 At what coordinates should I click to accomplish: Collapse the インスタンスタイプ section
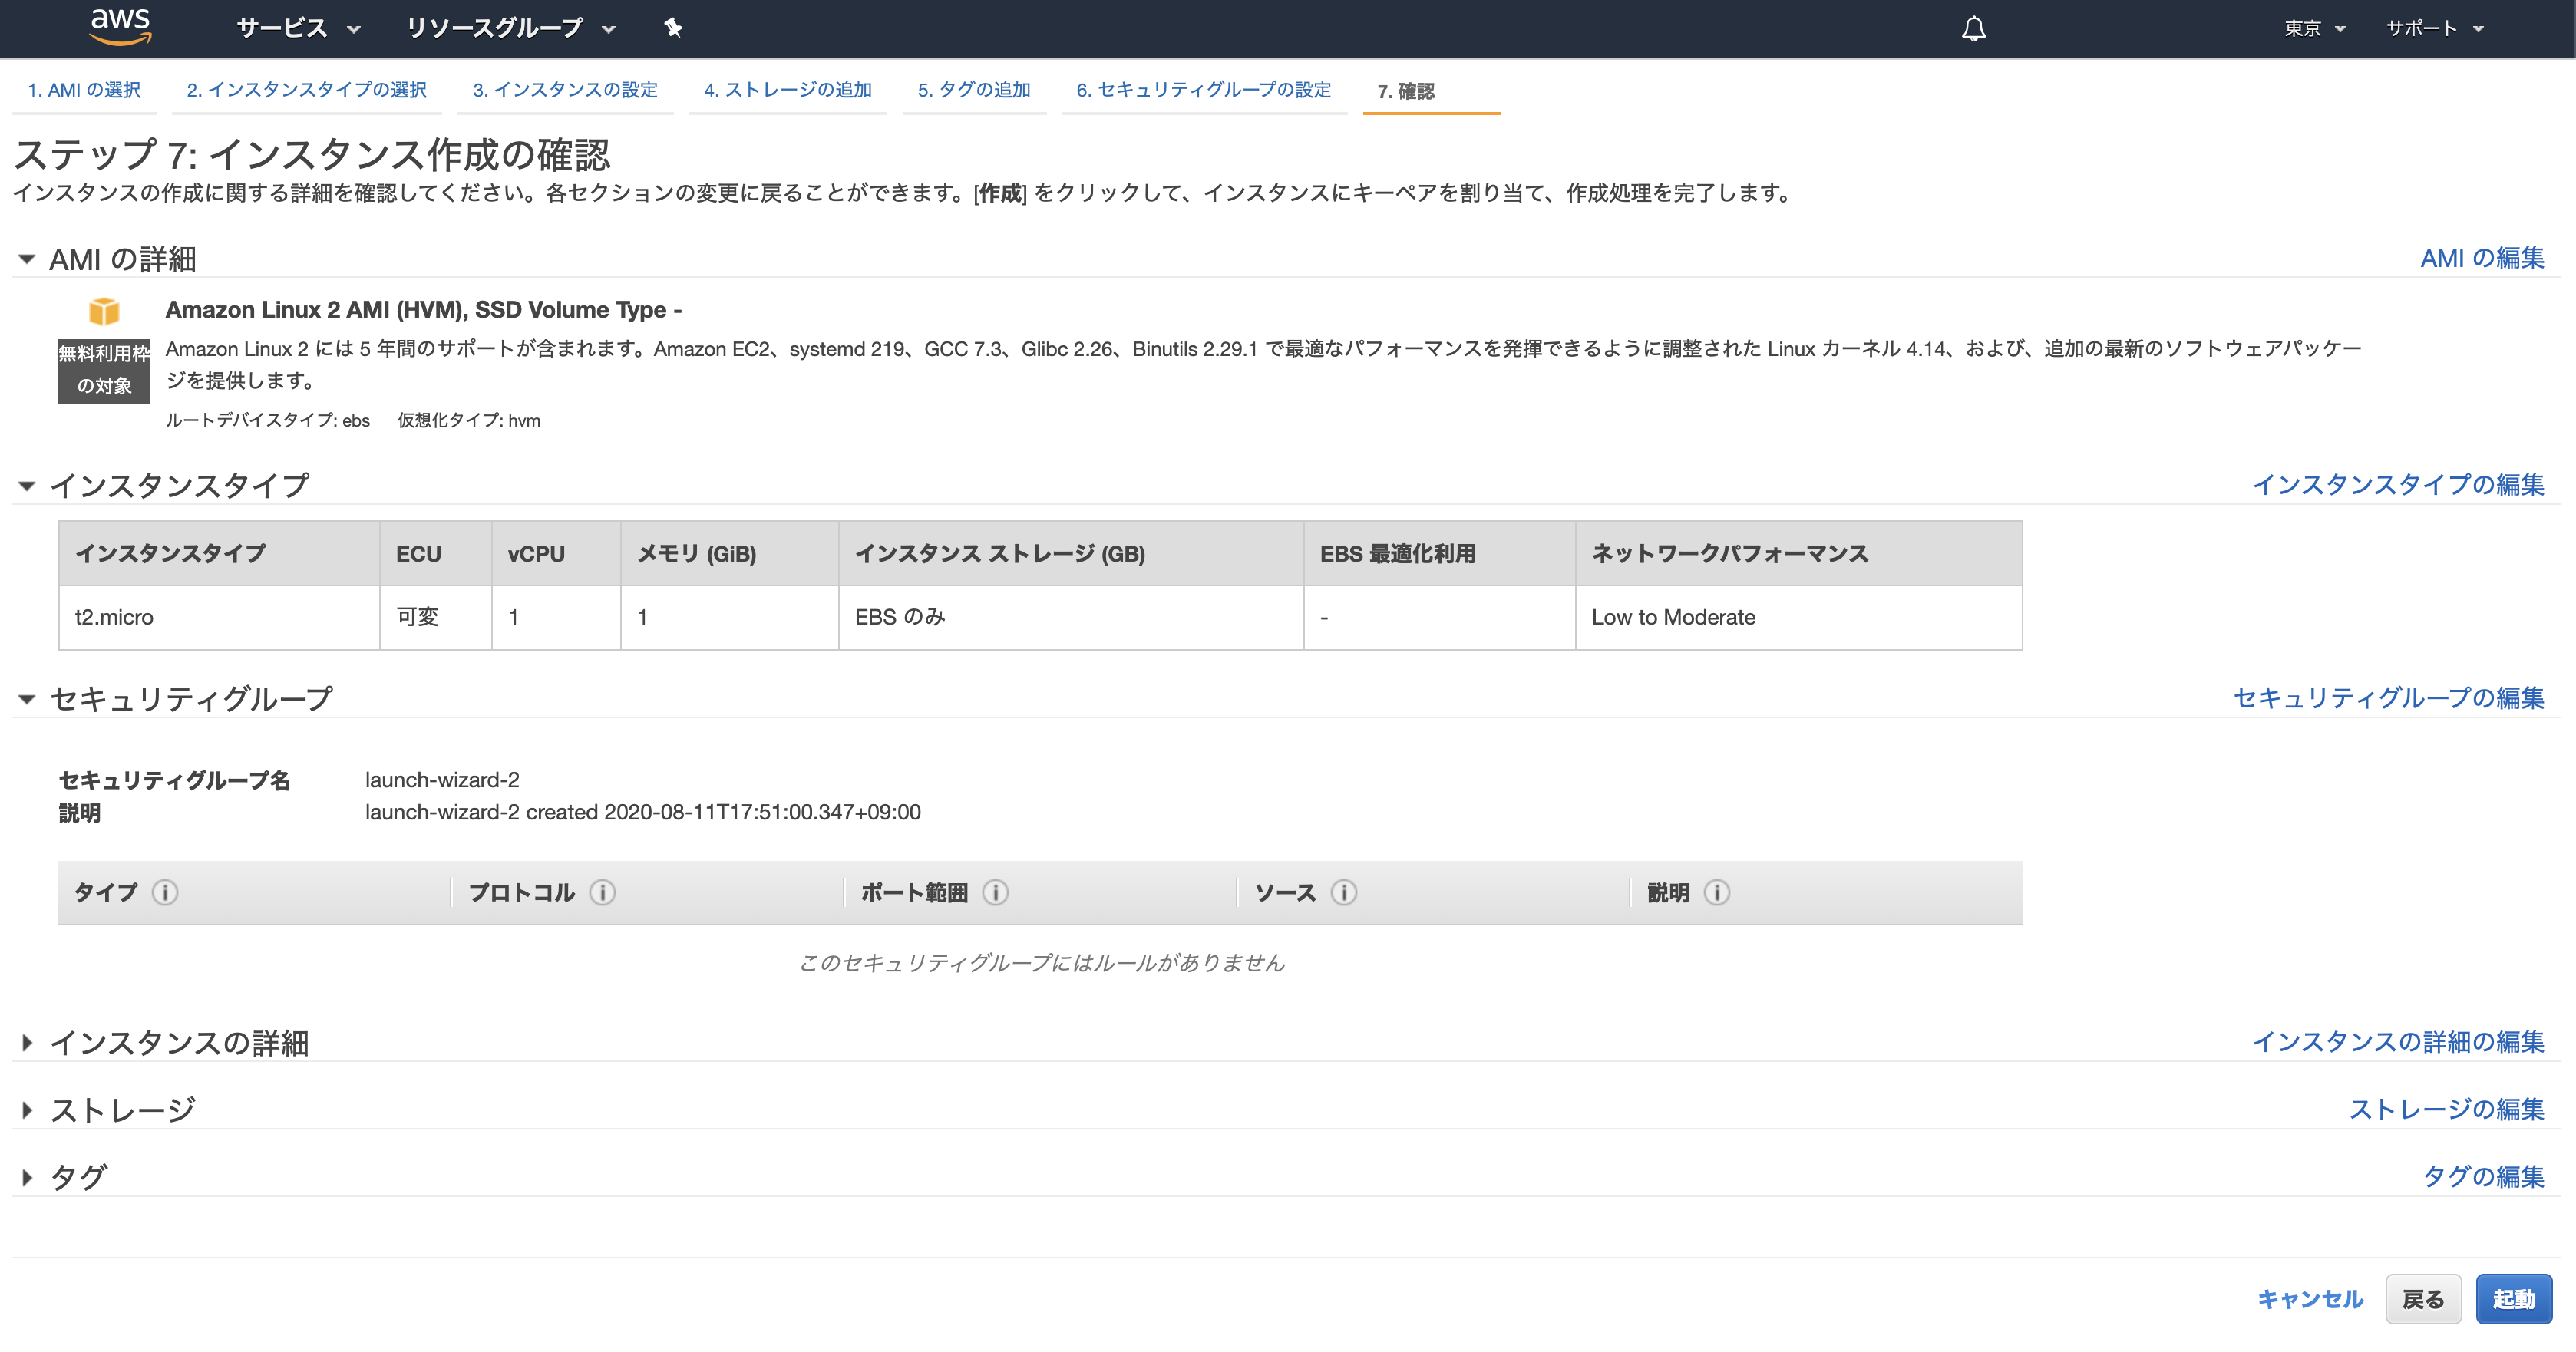(27, 486)
